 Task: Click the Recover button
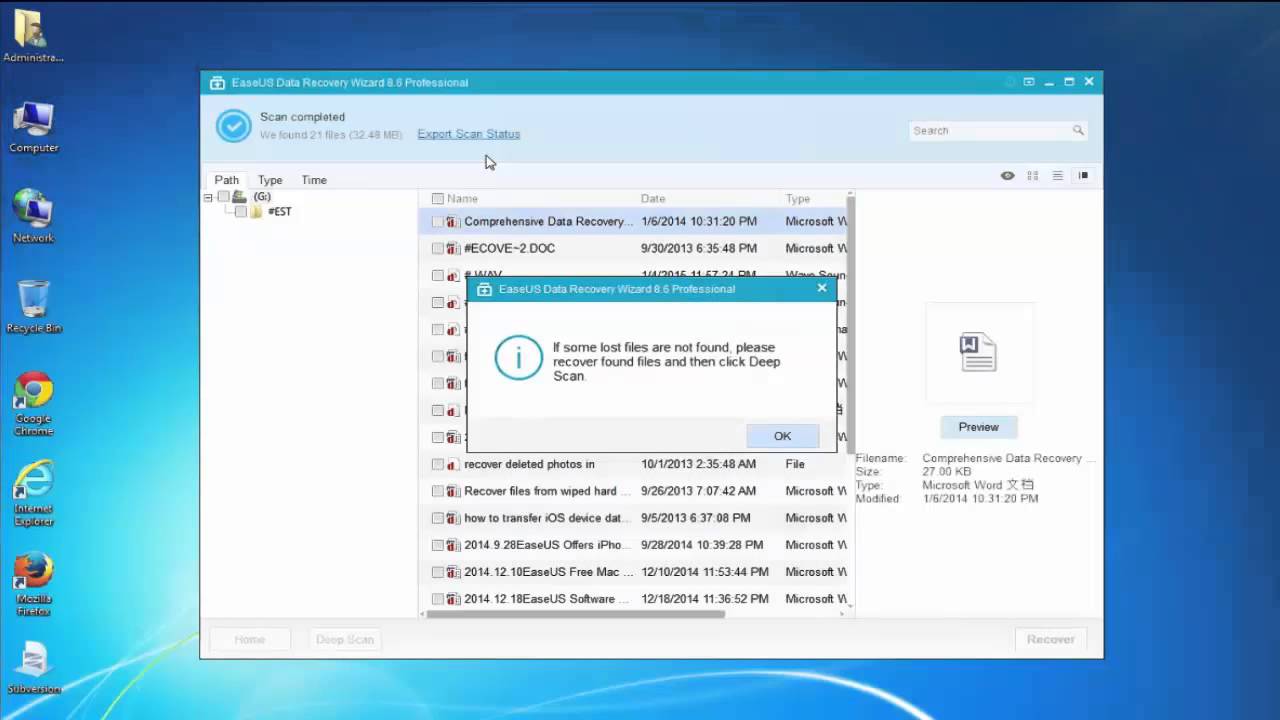click(1050, 639)
